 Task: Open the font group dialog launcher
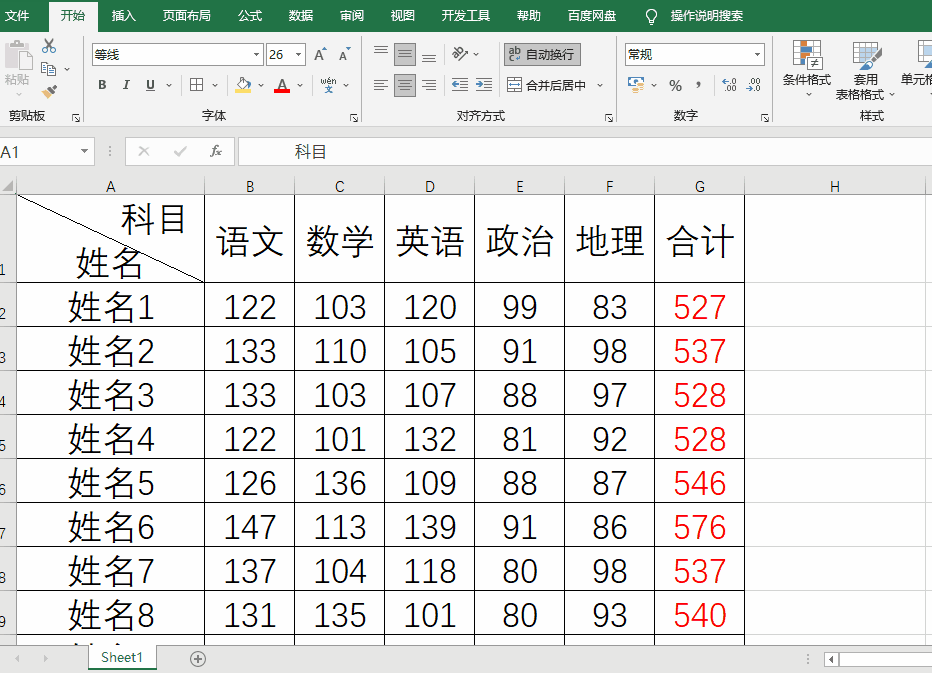click(354, 118)
